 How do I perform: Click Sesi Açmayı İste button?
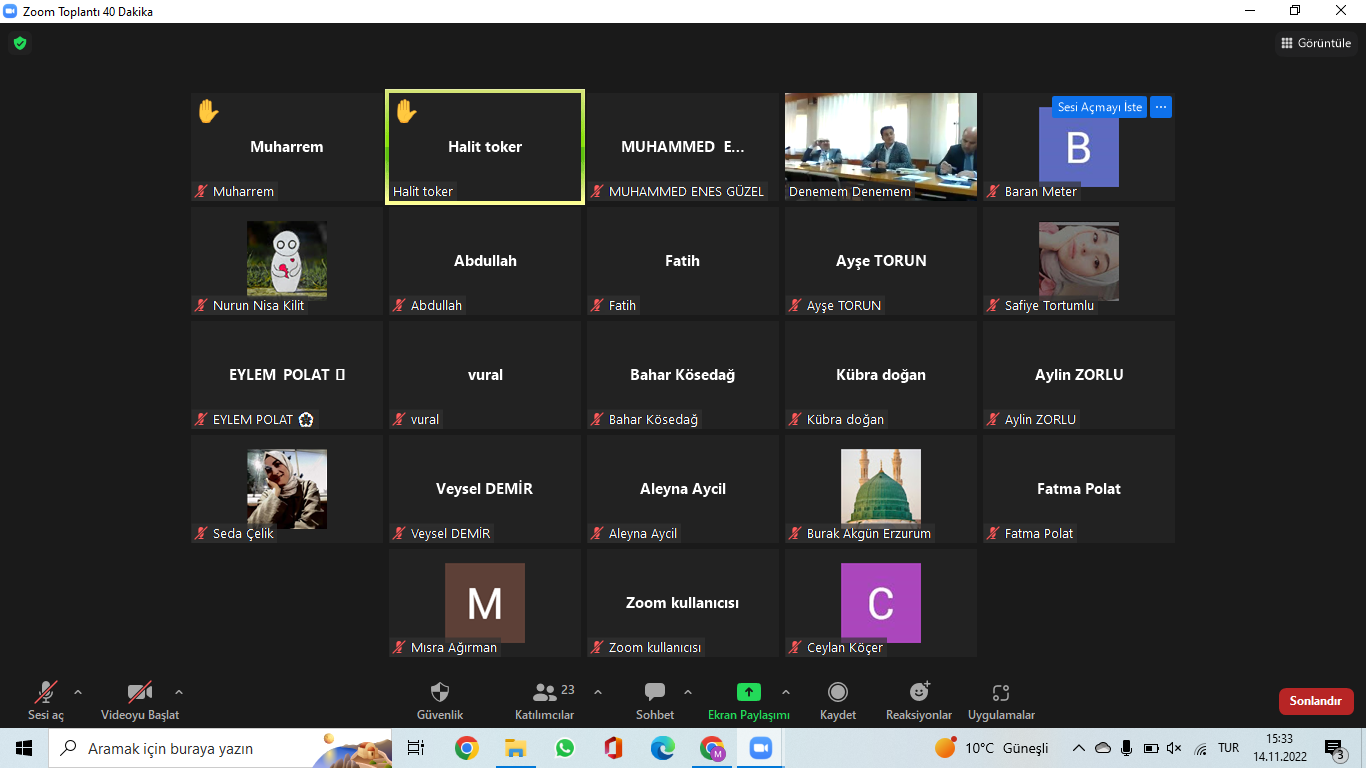[x=1099, y=107]
